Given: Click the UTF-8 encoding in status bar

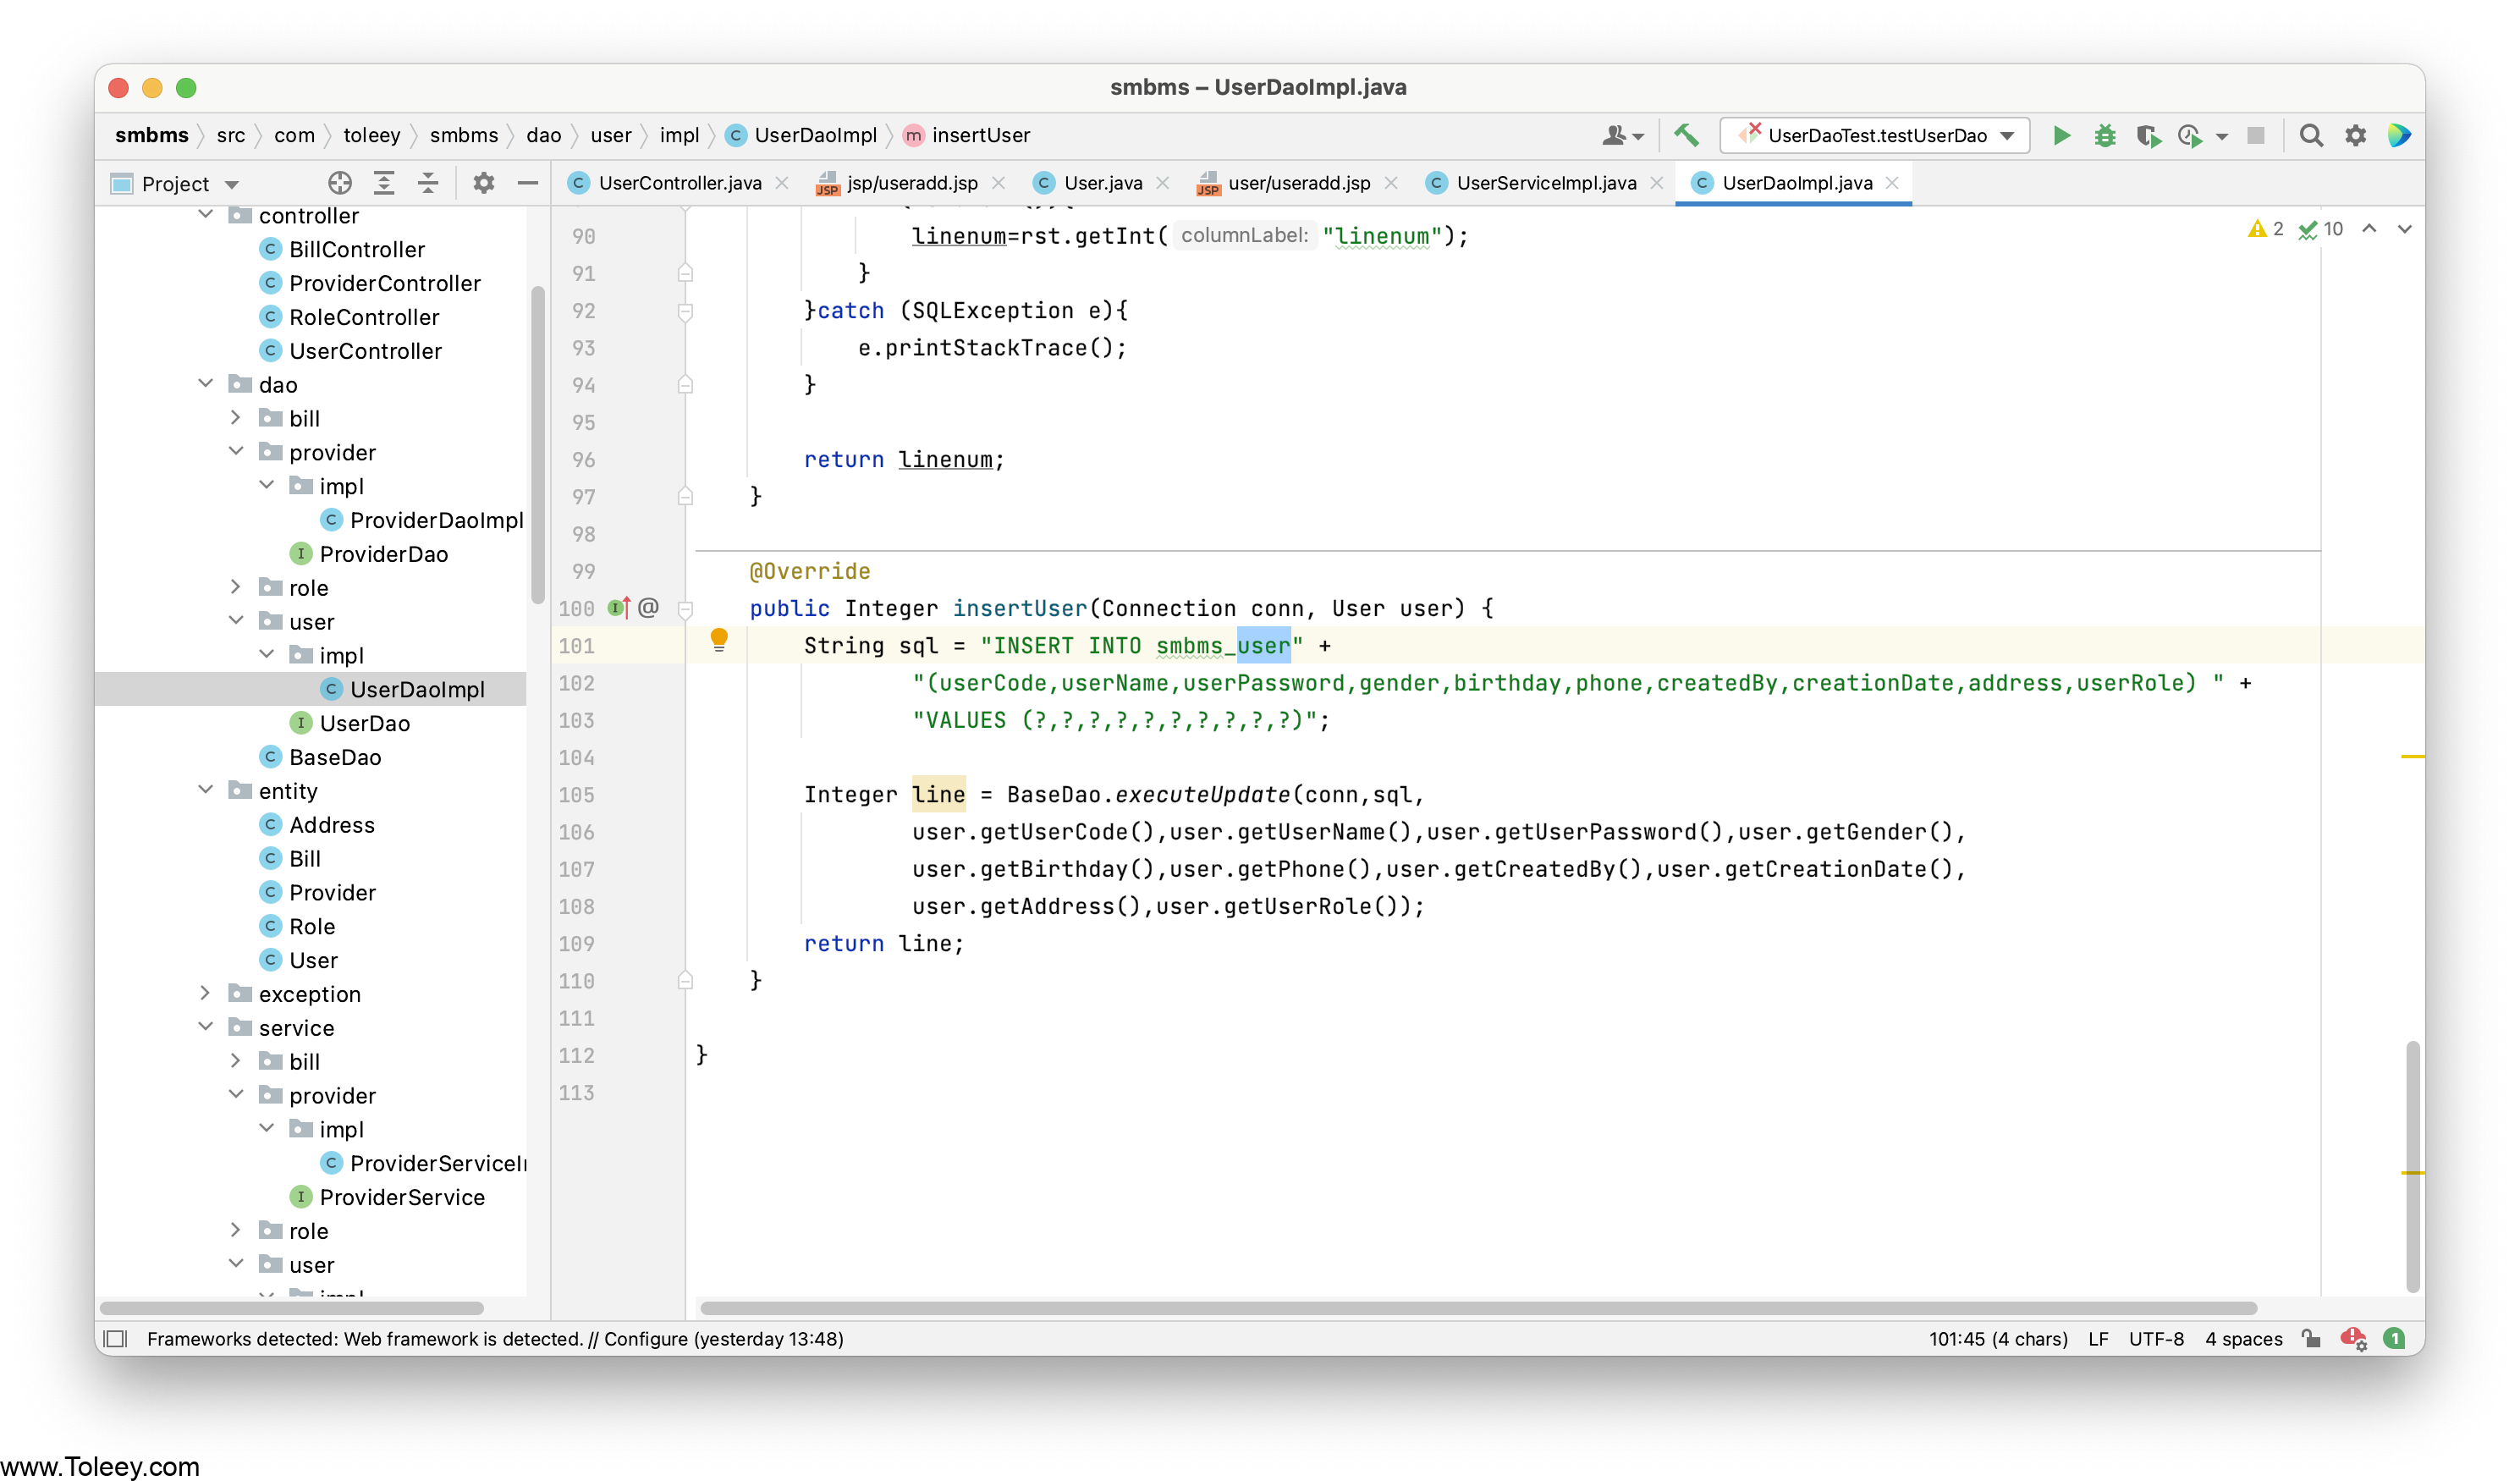Looking at the screenshot, I should 2155,1338.
